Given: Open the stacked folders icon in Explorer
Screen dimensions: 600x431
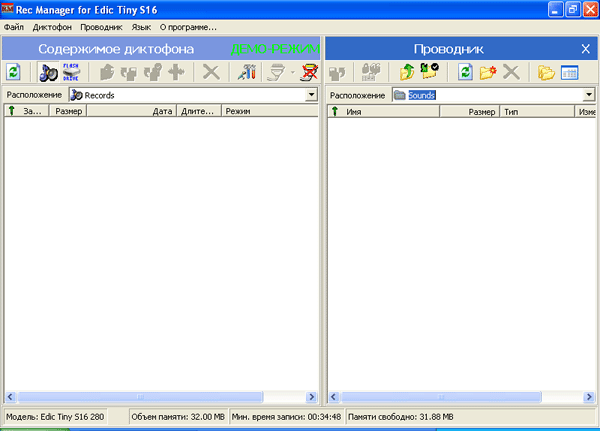Looking at the screenshot, I should click(546, 72).
